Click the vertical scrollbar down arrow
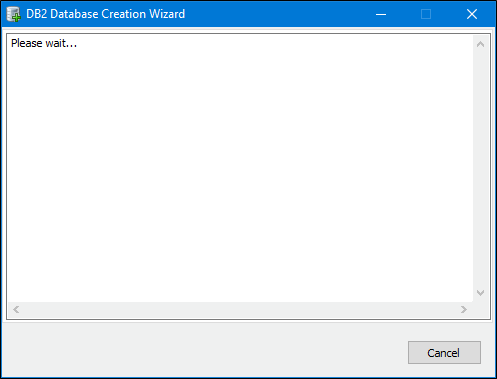The image size is (497, 379). 480,293
